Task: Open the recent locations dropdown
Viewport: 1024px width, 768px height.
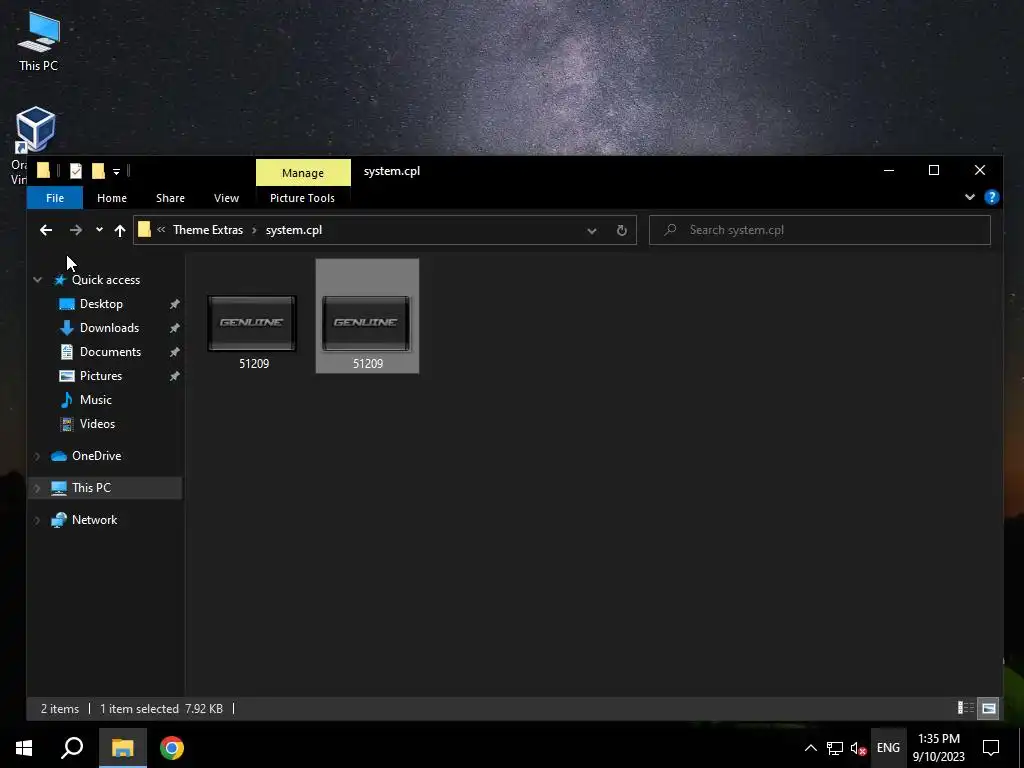Action: (99, 230)
